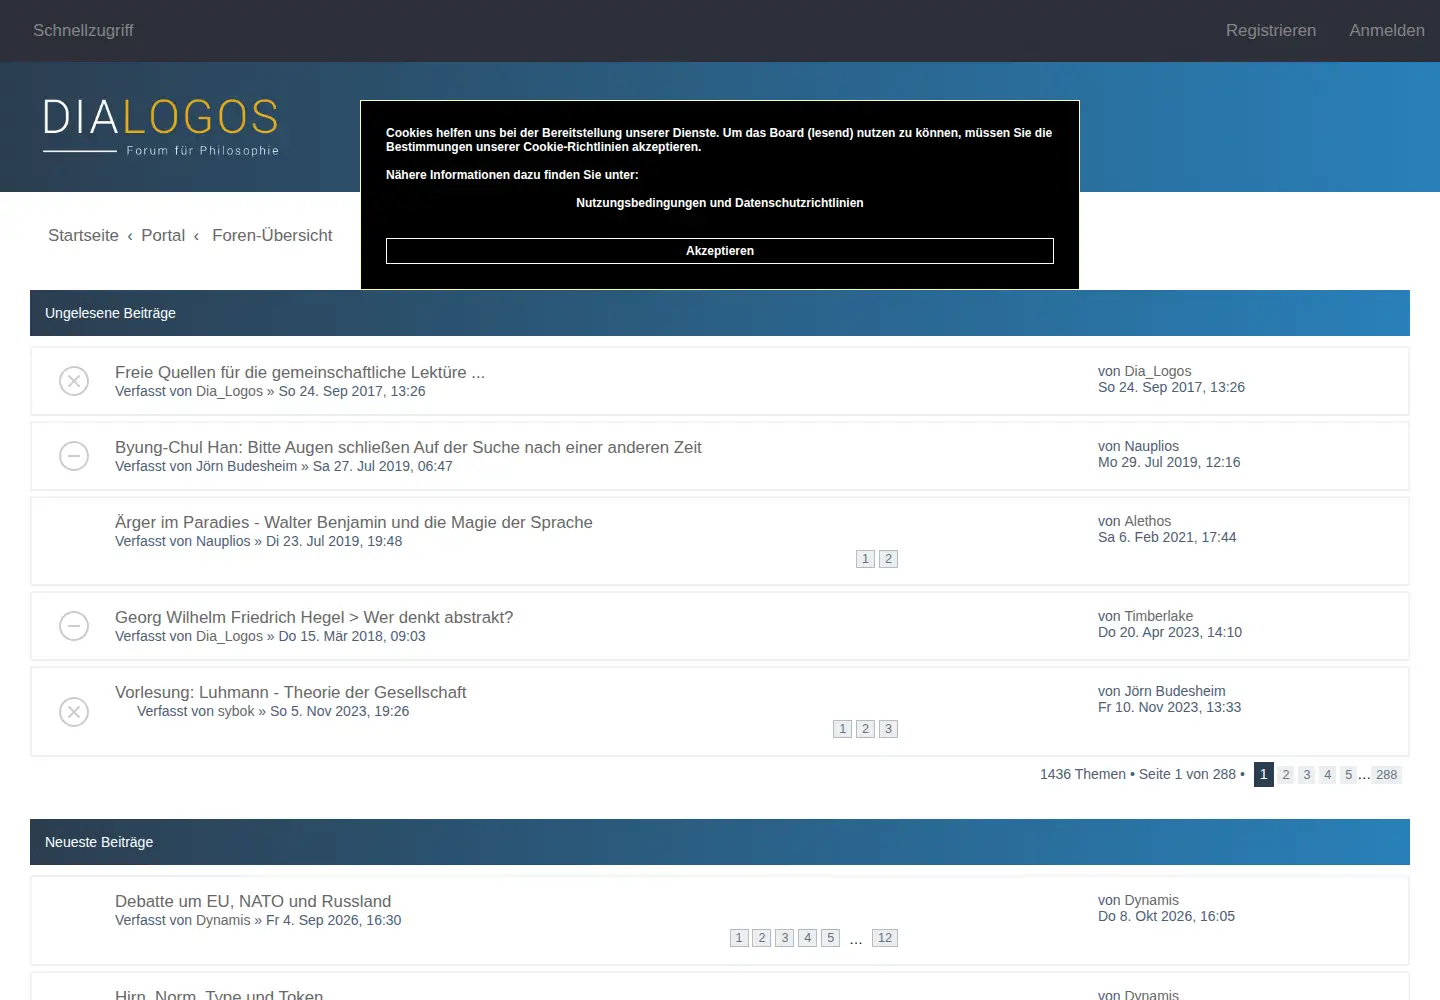
Task: Click the Ungelesene Beiträge section header
Action: [x=720, y=313]
